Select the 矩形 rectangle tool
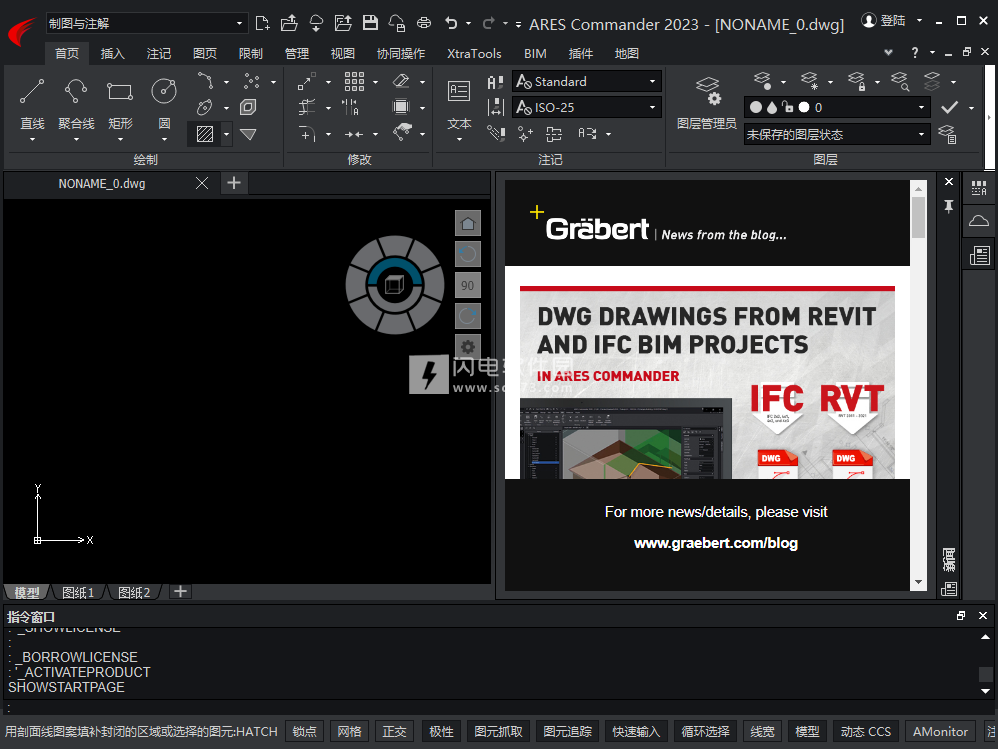This screenshot has height=749, width=998. (120, 102)
